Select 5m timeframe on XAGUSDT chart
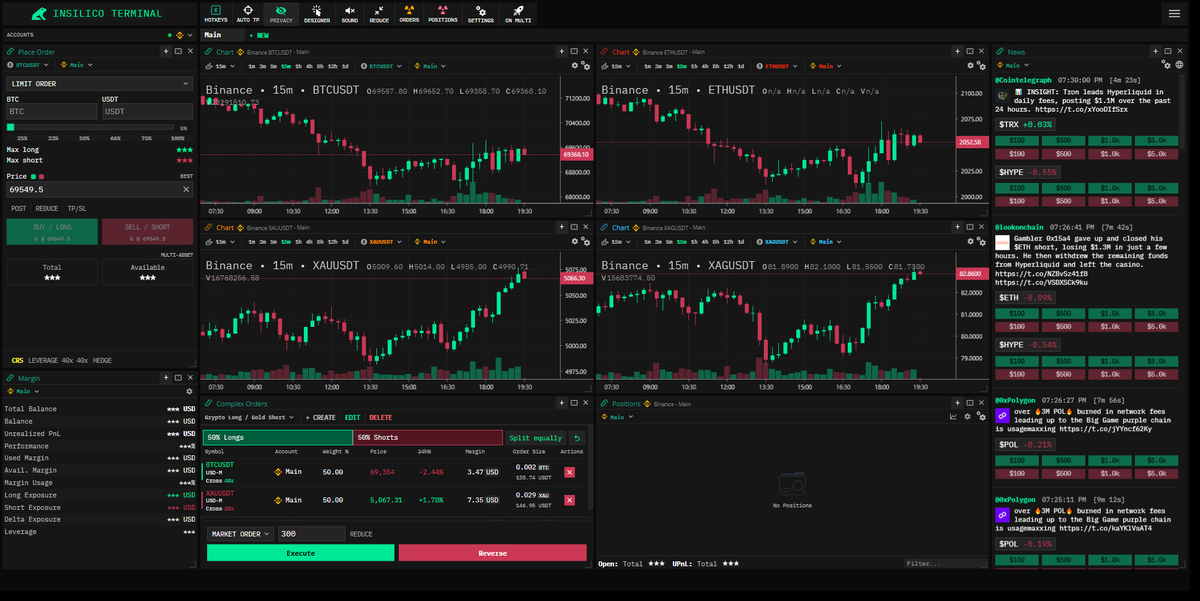 pyautogui.click(x=668, y=241)
